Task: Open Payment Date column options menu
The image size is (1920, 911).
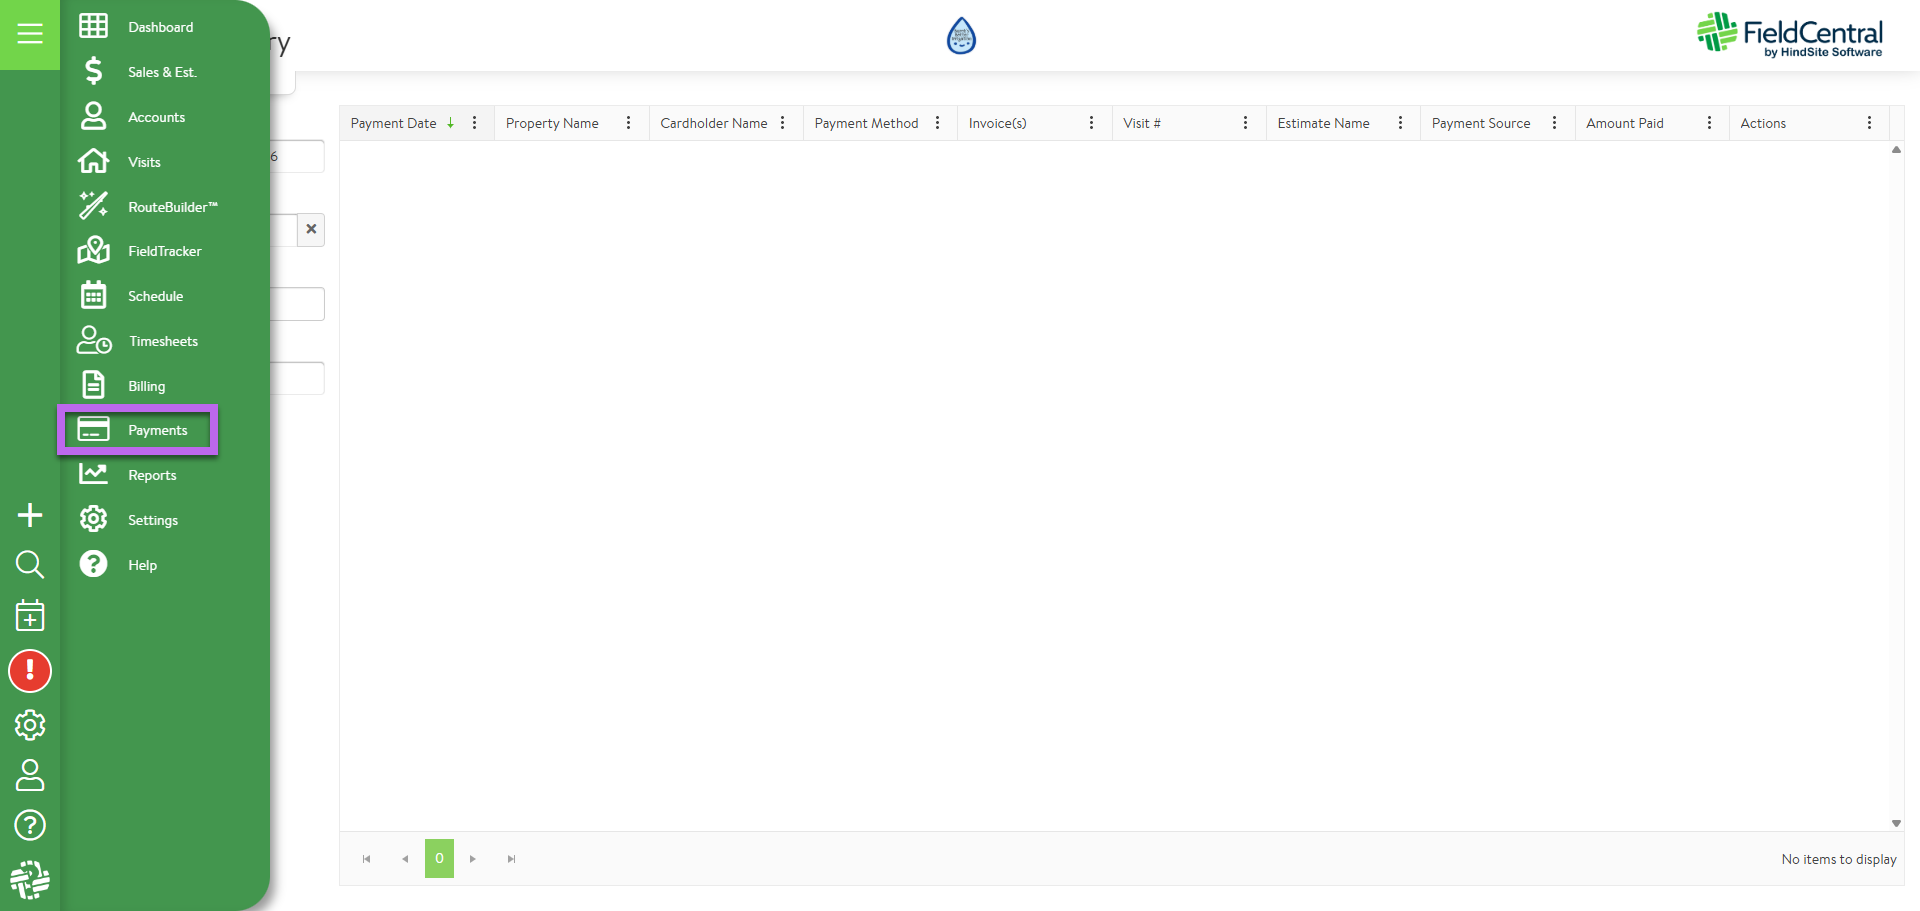Action: pos(474,123)
